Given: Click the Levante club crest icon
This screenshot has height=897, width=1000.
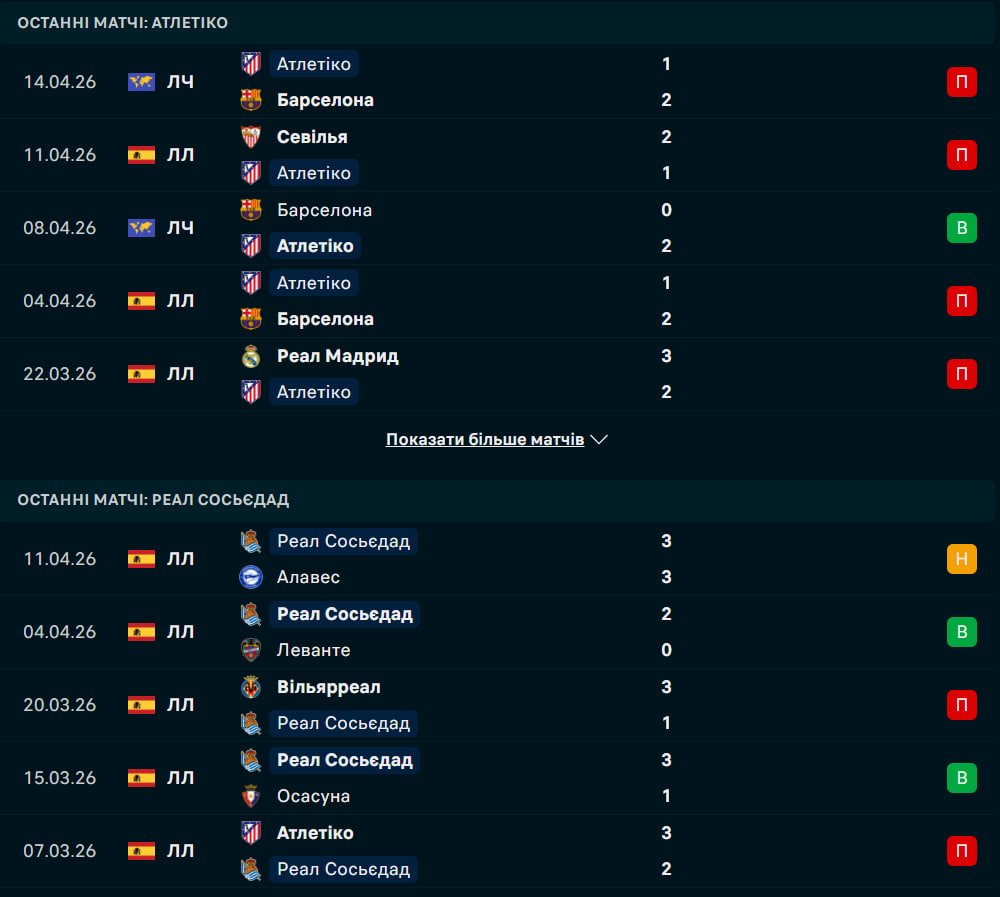Looking at the screenshot, I should coord(251,650).
